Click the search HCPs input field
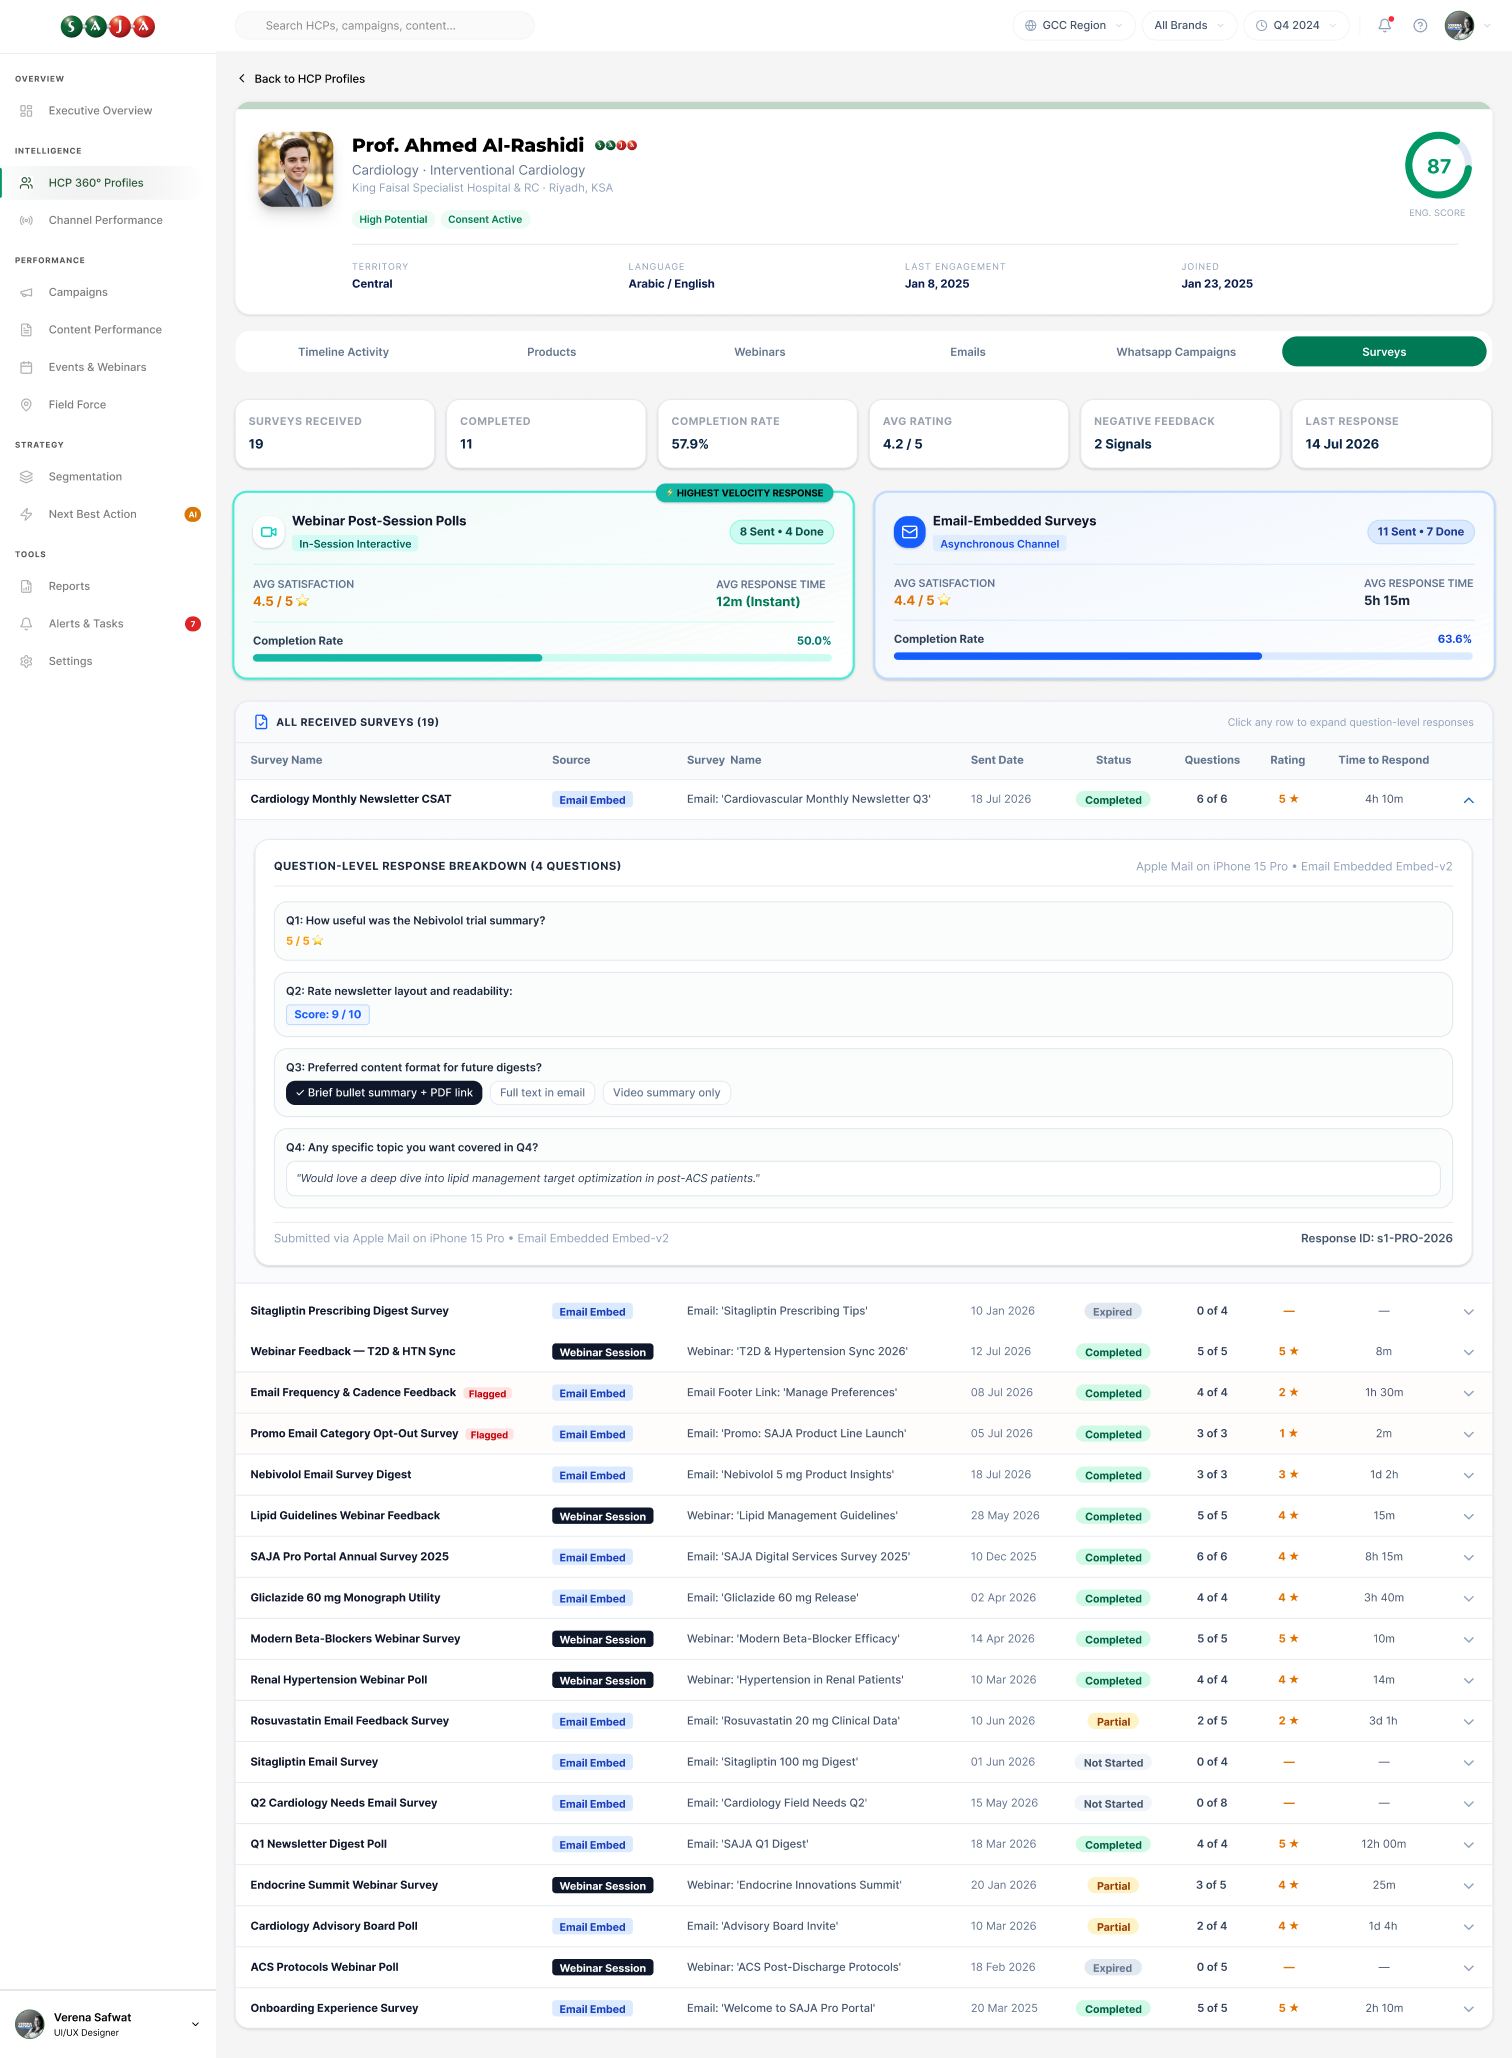Screen dimensions: 1512x2058 point(385,25)
